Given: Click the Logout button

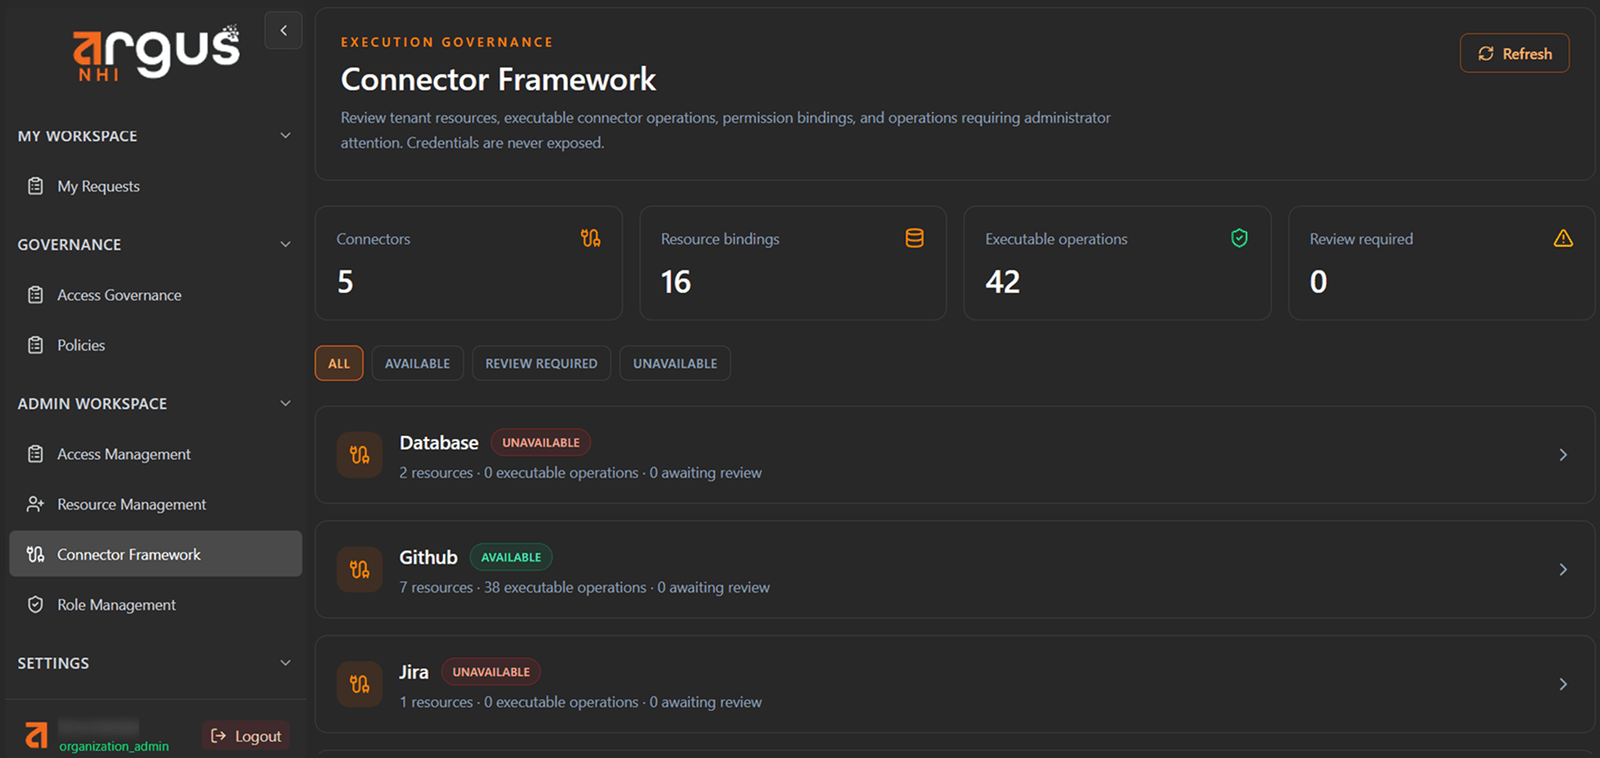Looking at the screenshot, I should pyautogui.click(x=246, y=736).
